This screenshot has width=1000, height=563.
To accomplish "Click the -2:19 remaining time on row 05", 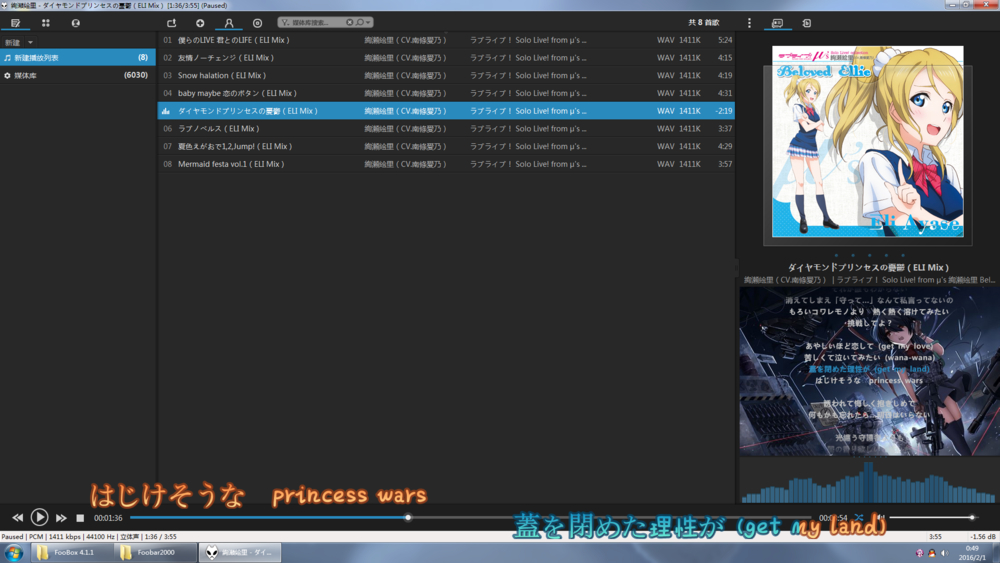I will [x=724, y=111].
